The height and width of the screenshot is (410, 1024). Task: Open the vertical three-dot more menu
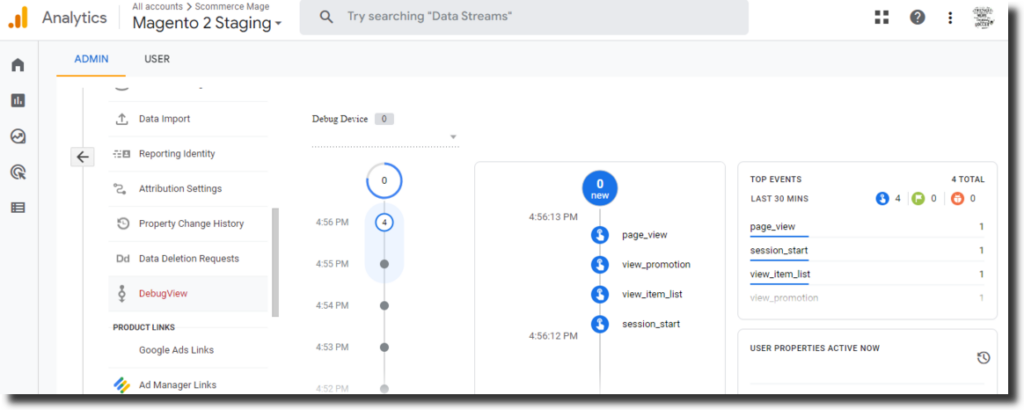point(950,18)
